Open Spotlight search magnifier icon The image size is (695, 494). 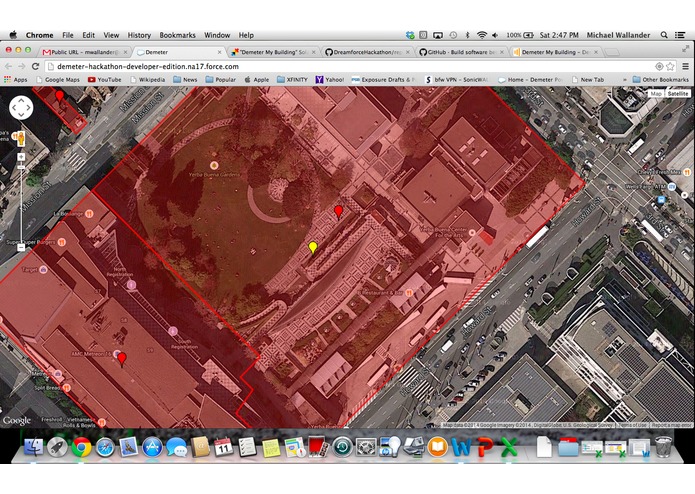tap(664, 35)
